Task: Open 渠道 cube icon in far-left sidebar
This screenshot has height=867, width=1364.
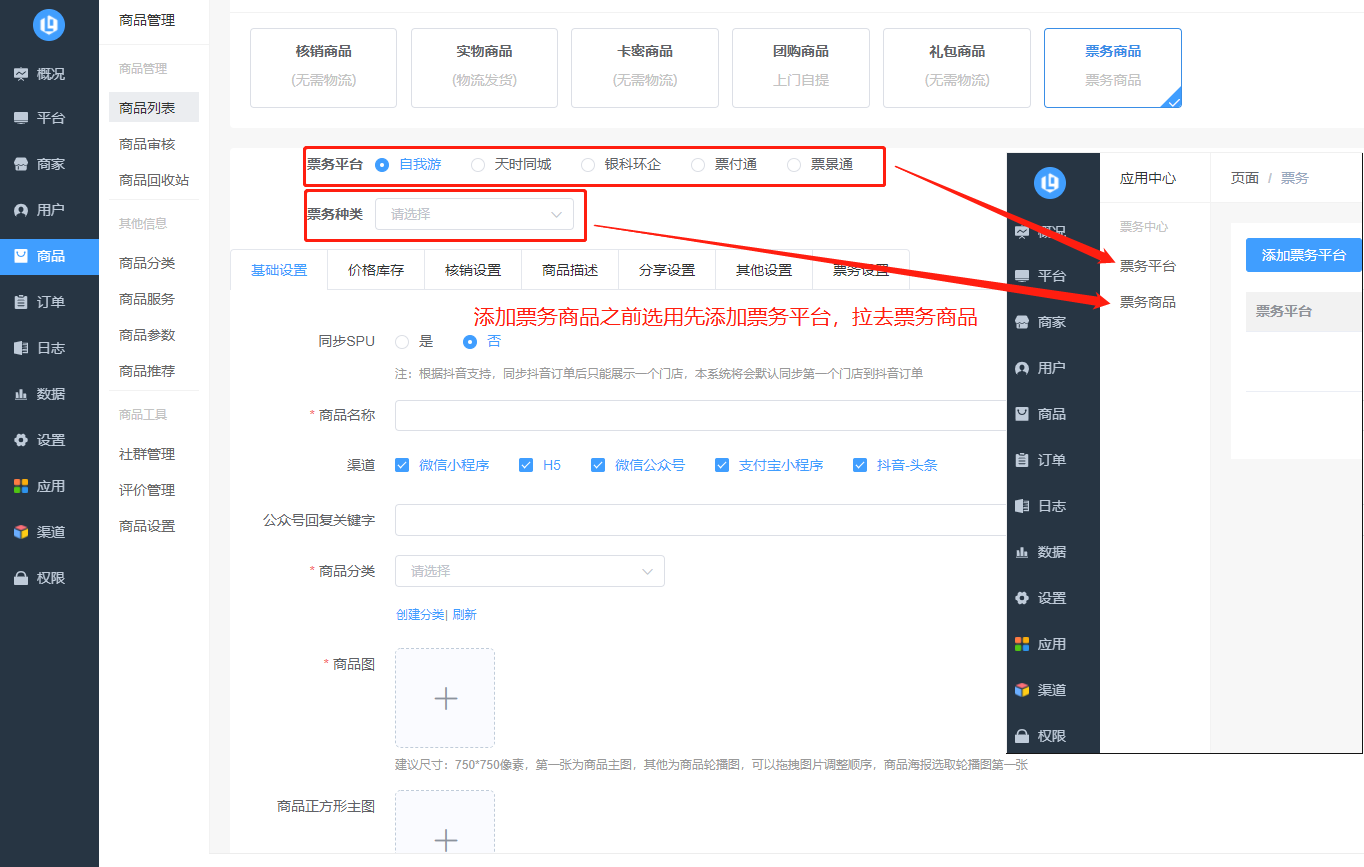Action: tap(21, 532)
